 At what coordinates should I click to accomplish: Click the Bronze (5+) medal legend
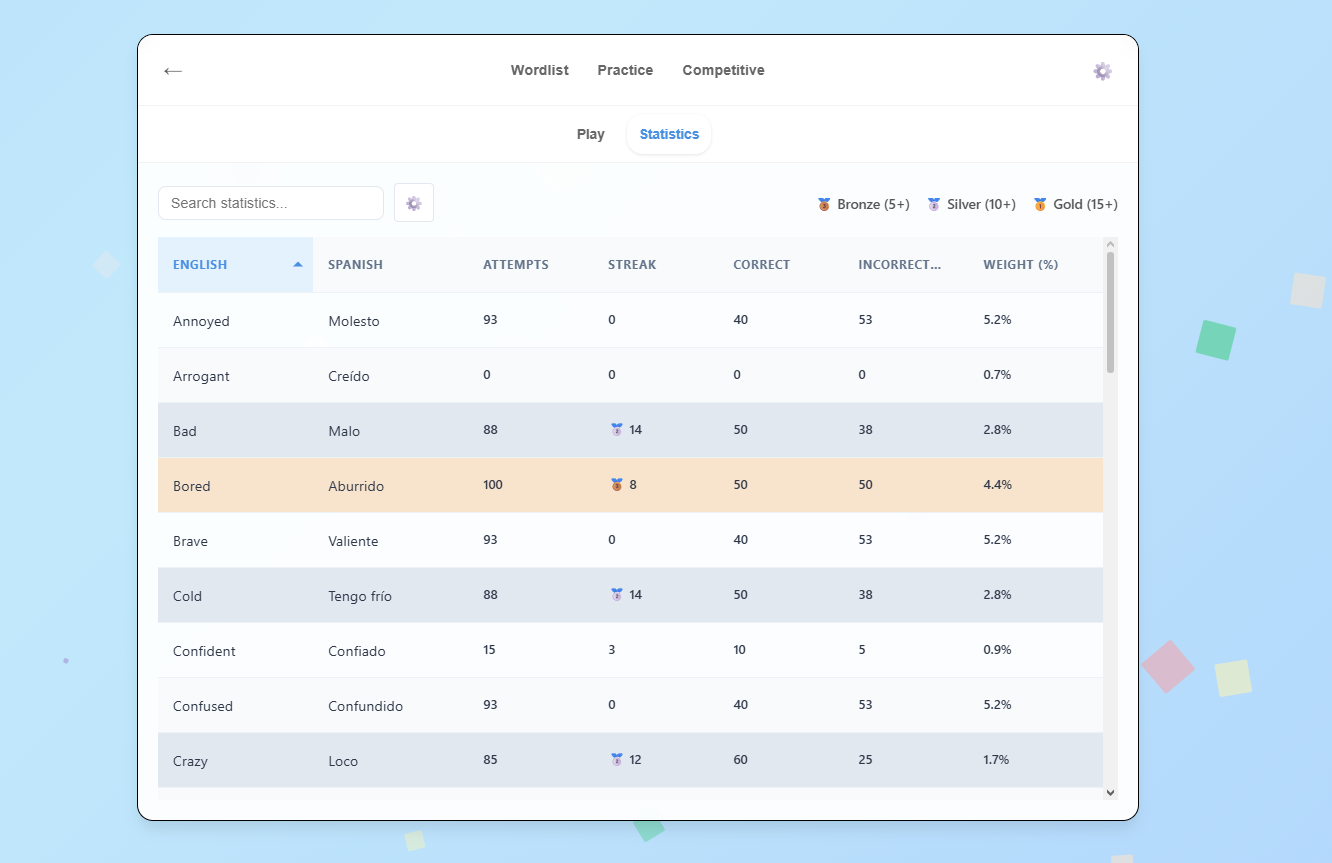tap(863, 204)
